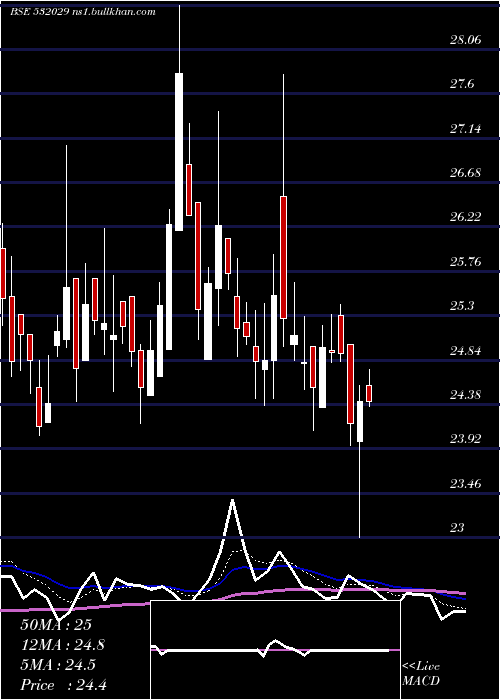
Task: Click the <<Live MACD label
Action: [x=421, y=673]
